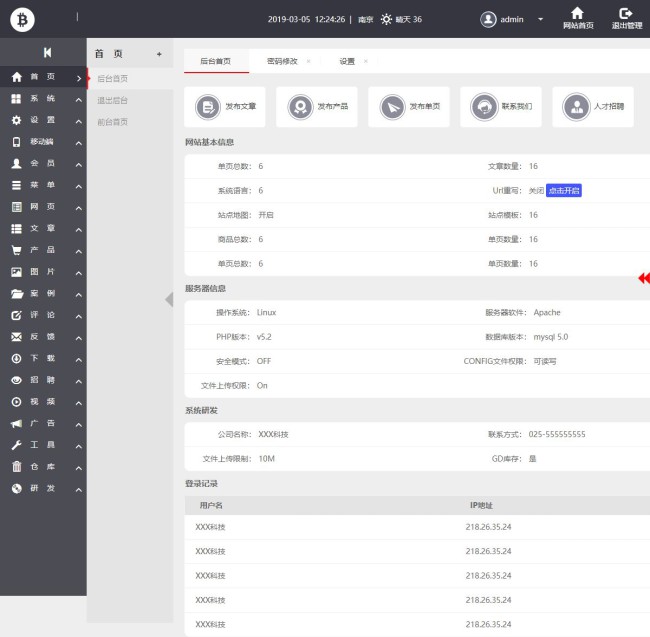Expand the 产品 menu chevron
This screenshot has height=637, width=650.
click(x=79, y=251)
